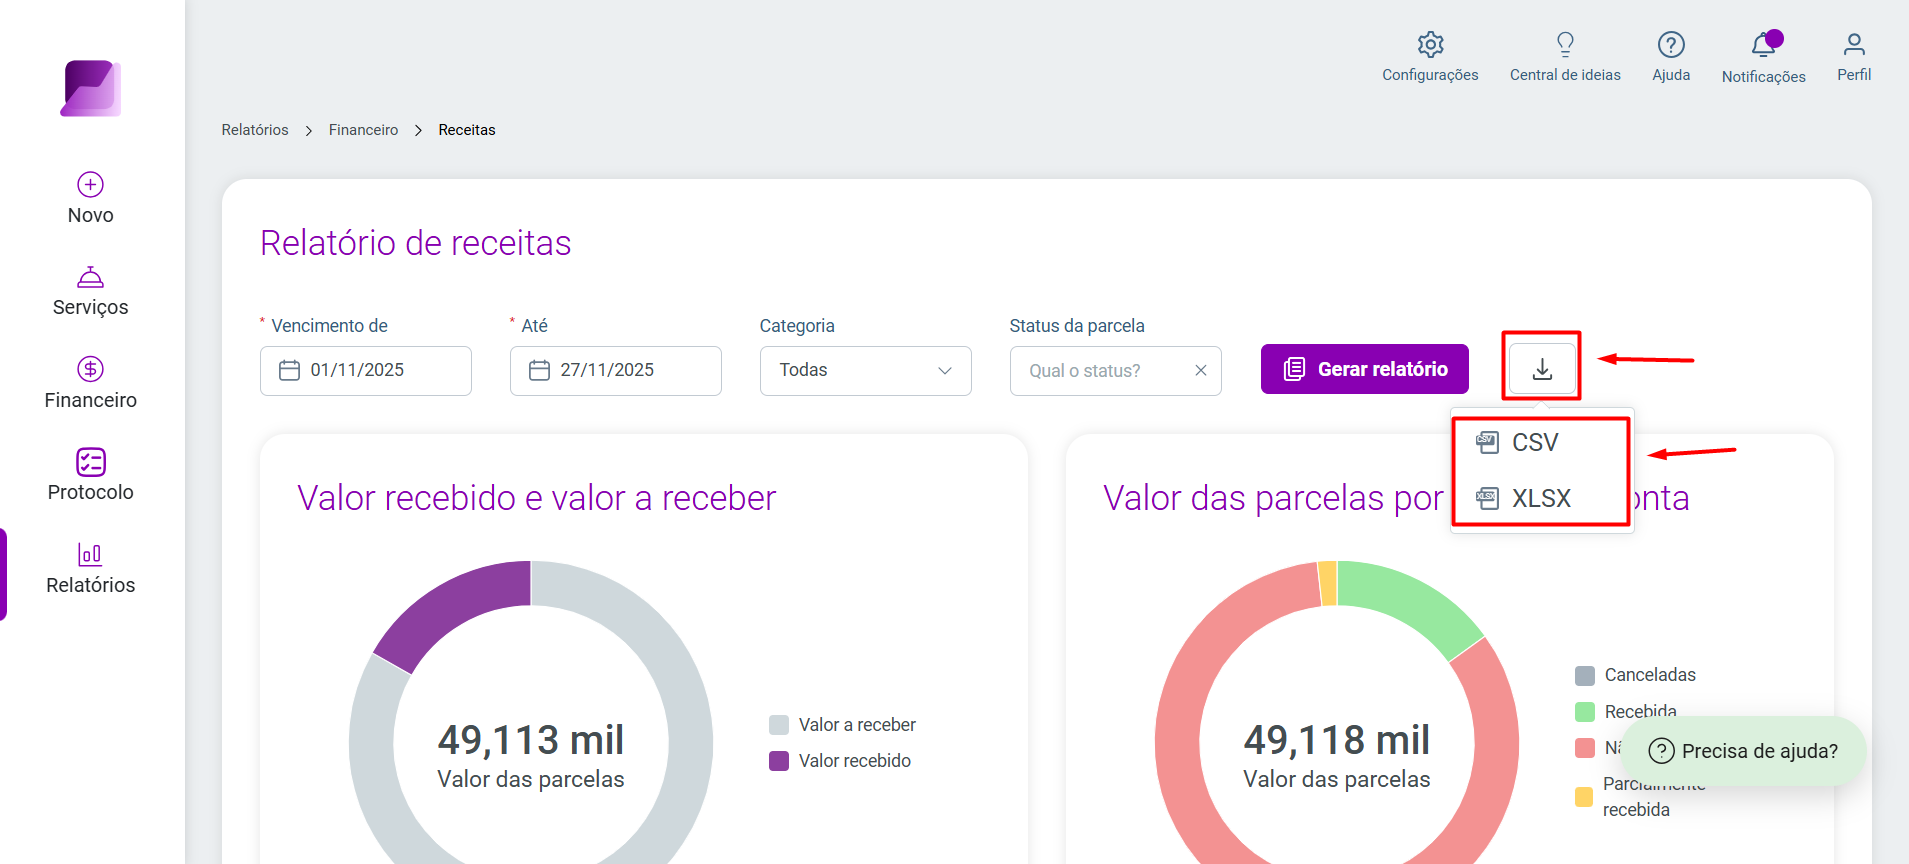Open Protocolo checklist icon

90,462
